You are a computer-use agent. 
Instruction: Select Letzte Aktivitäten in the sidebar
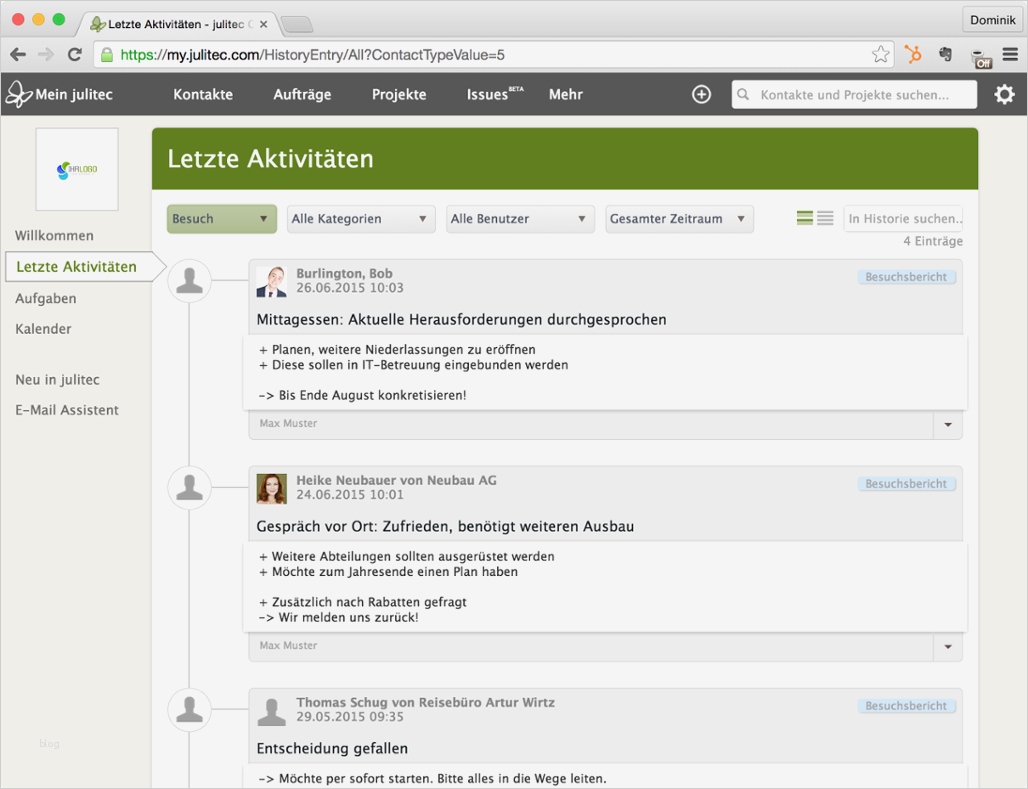pos(77,267)
